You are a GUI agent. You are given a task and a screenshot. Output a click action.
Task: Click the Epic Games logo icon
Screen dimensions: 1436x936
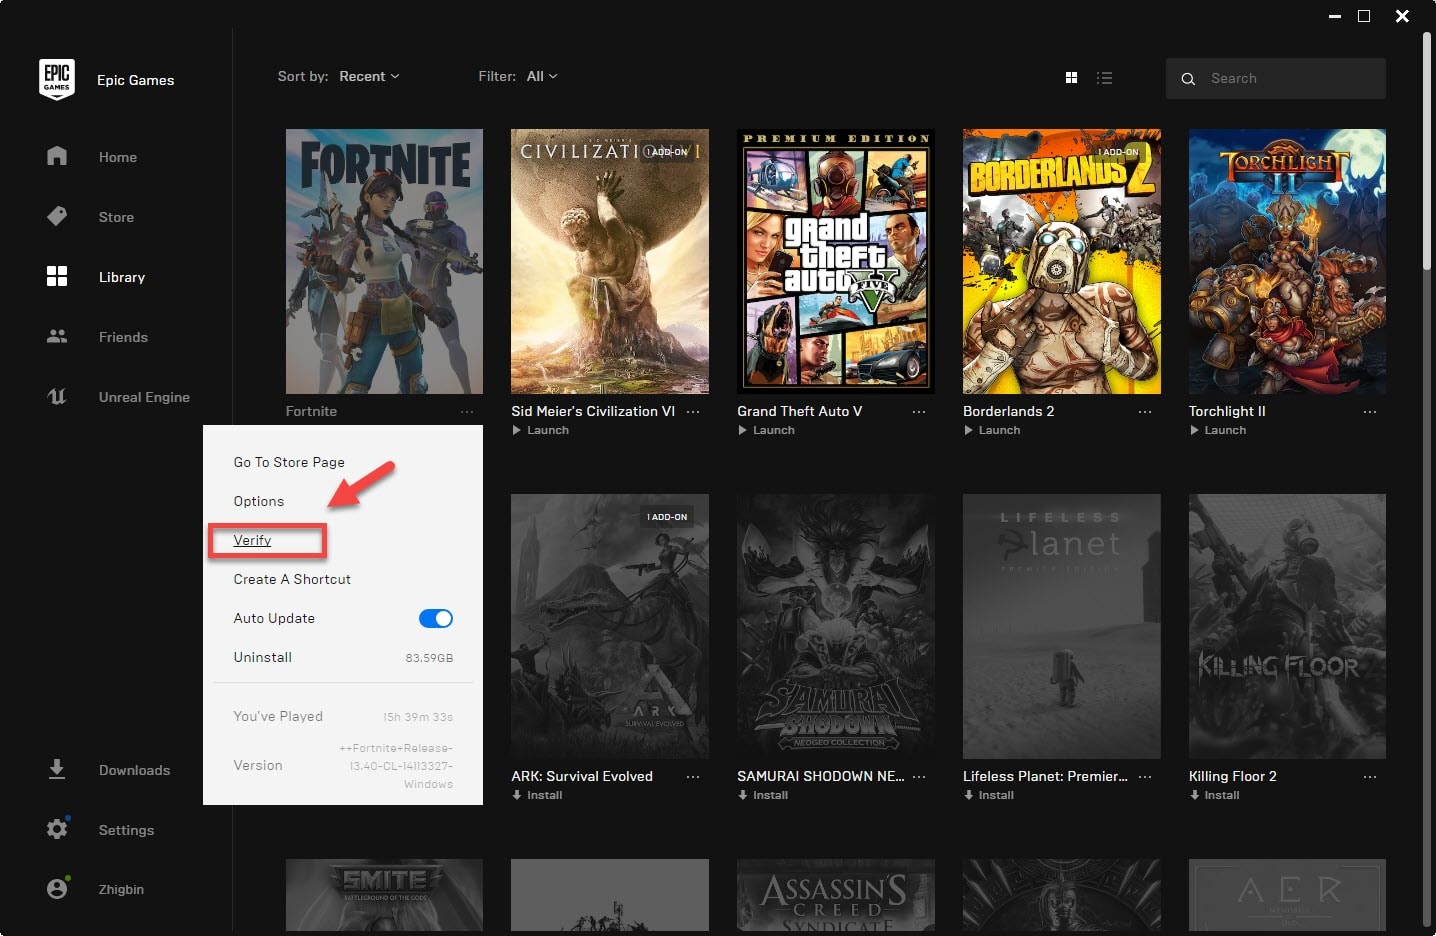coord(57,79)
